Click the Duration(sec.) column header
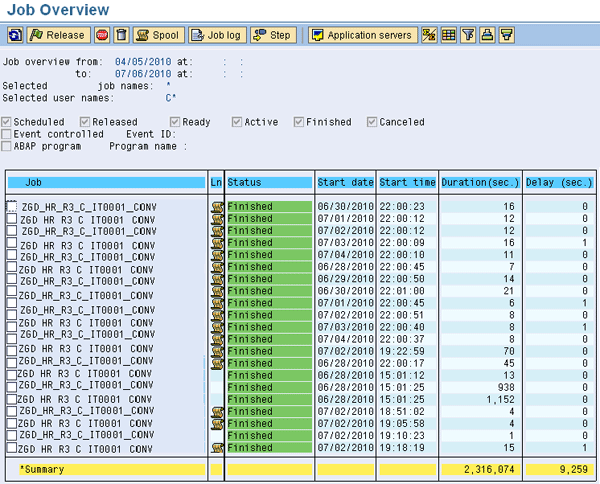 [480, 183]
